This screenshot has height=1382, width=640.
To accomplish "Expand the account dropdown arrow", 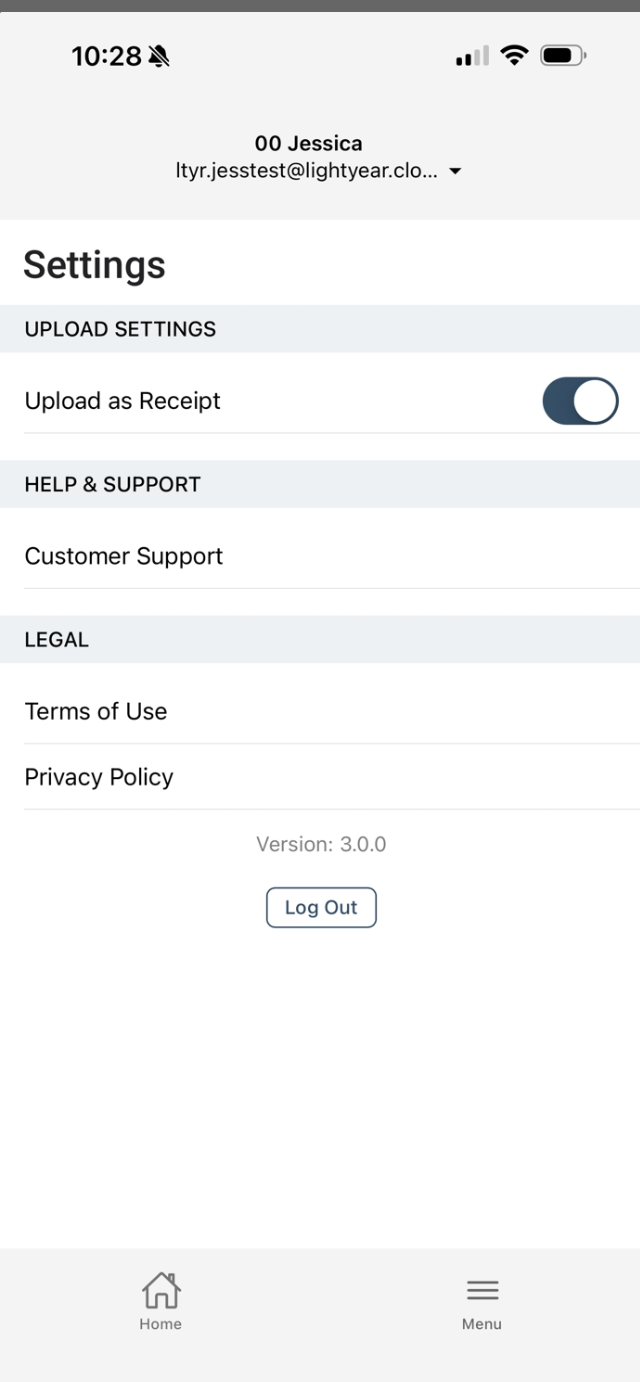I will (x=455, y=172).
